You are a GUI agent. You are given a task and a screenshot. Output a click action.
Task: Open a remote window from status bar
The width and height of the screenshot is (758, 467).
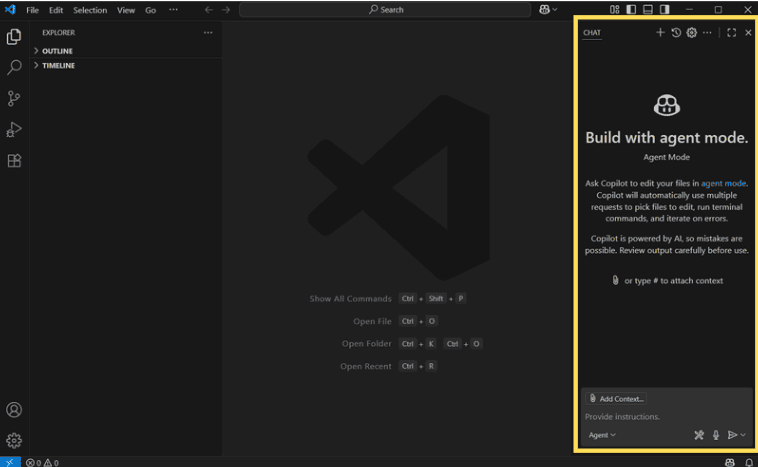(10, 462)
